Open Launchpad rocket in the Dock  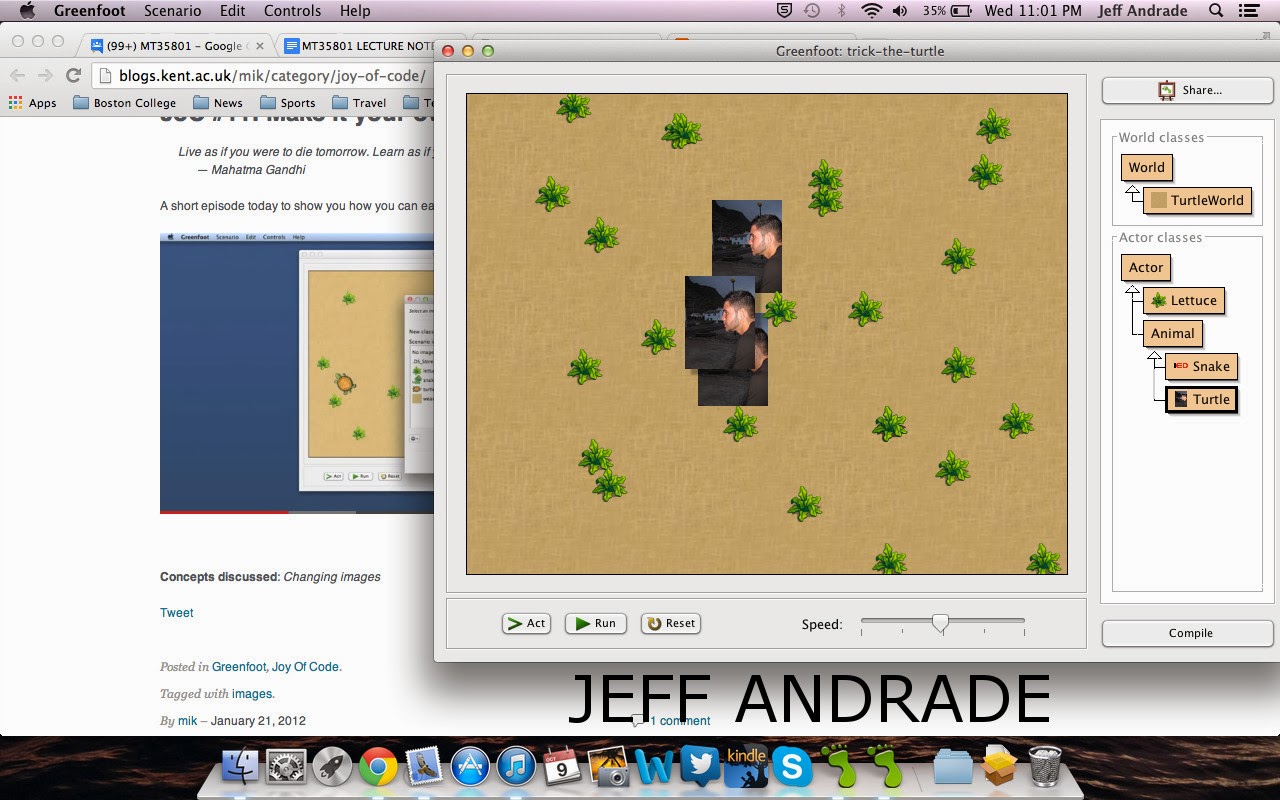pyautogui.click(x=332, y=767)
